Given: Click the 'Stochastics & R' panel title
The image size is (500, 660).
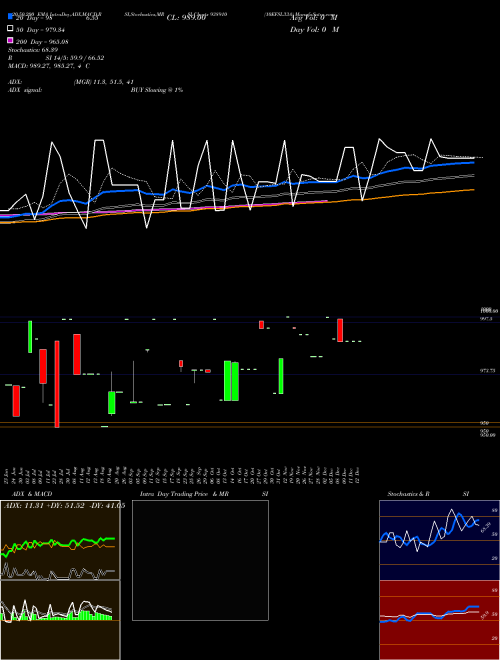Looking at the screenshot, I should point(408,494).
